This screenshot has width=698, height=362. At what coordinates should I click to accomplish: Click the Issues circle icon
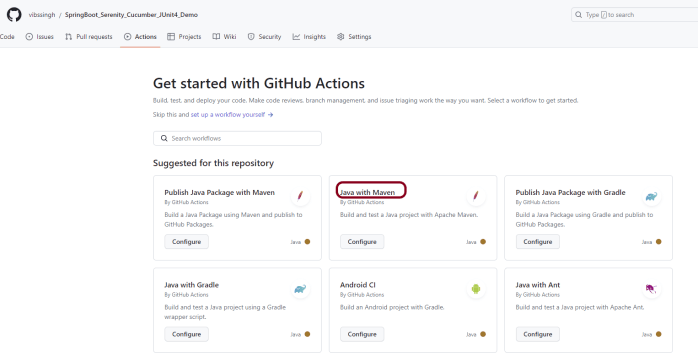tap(29, 37)
